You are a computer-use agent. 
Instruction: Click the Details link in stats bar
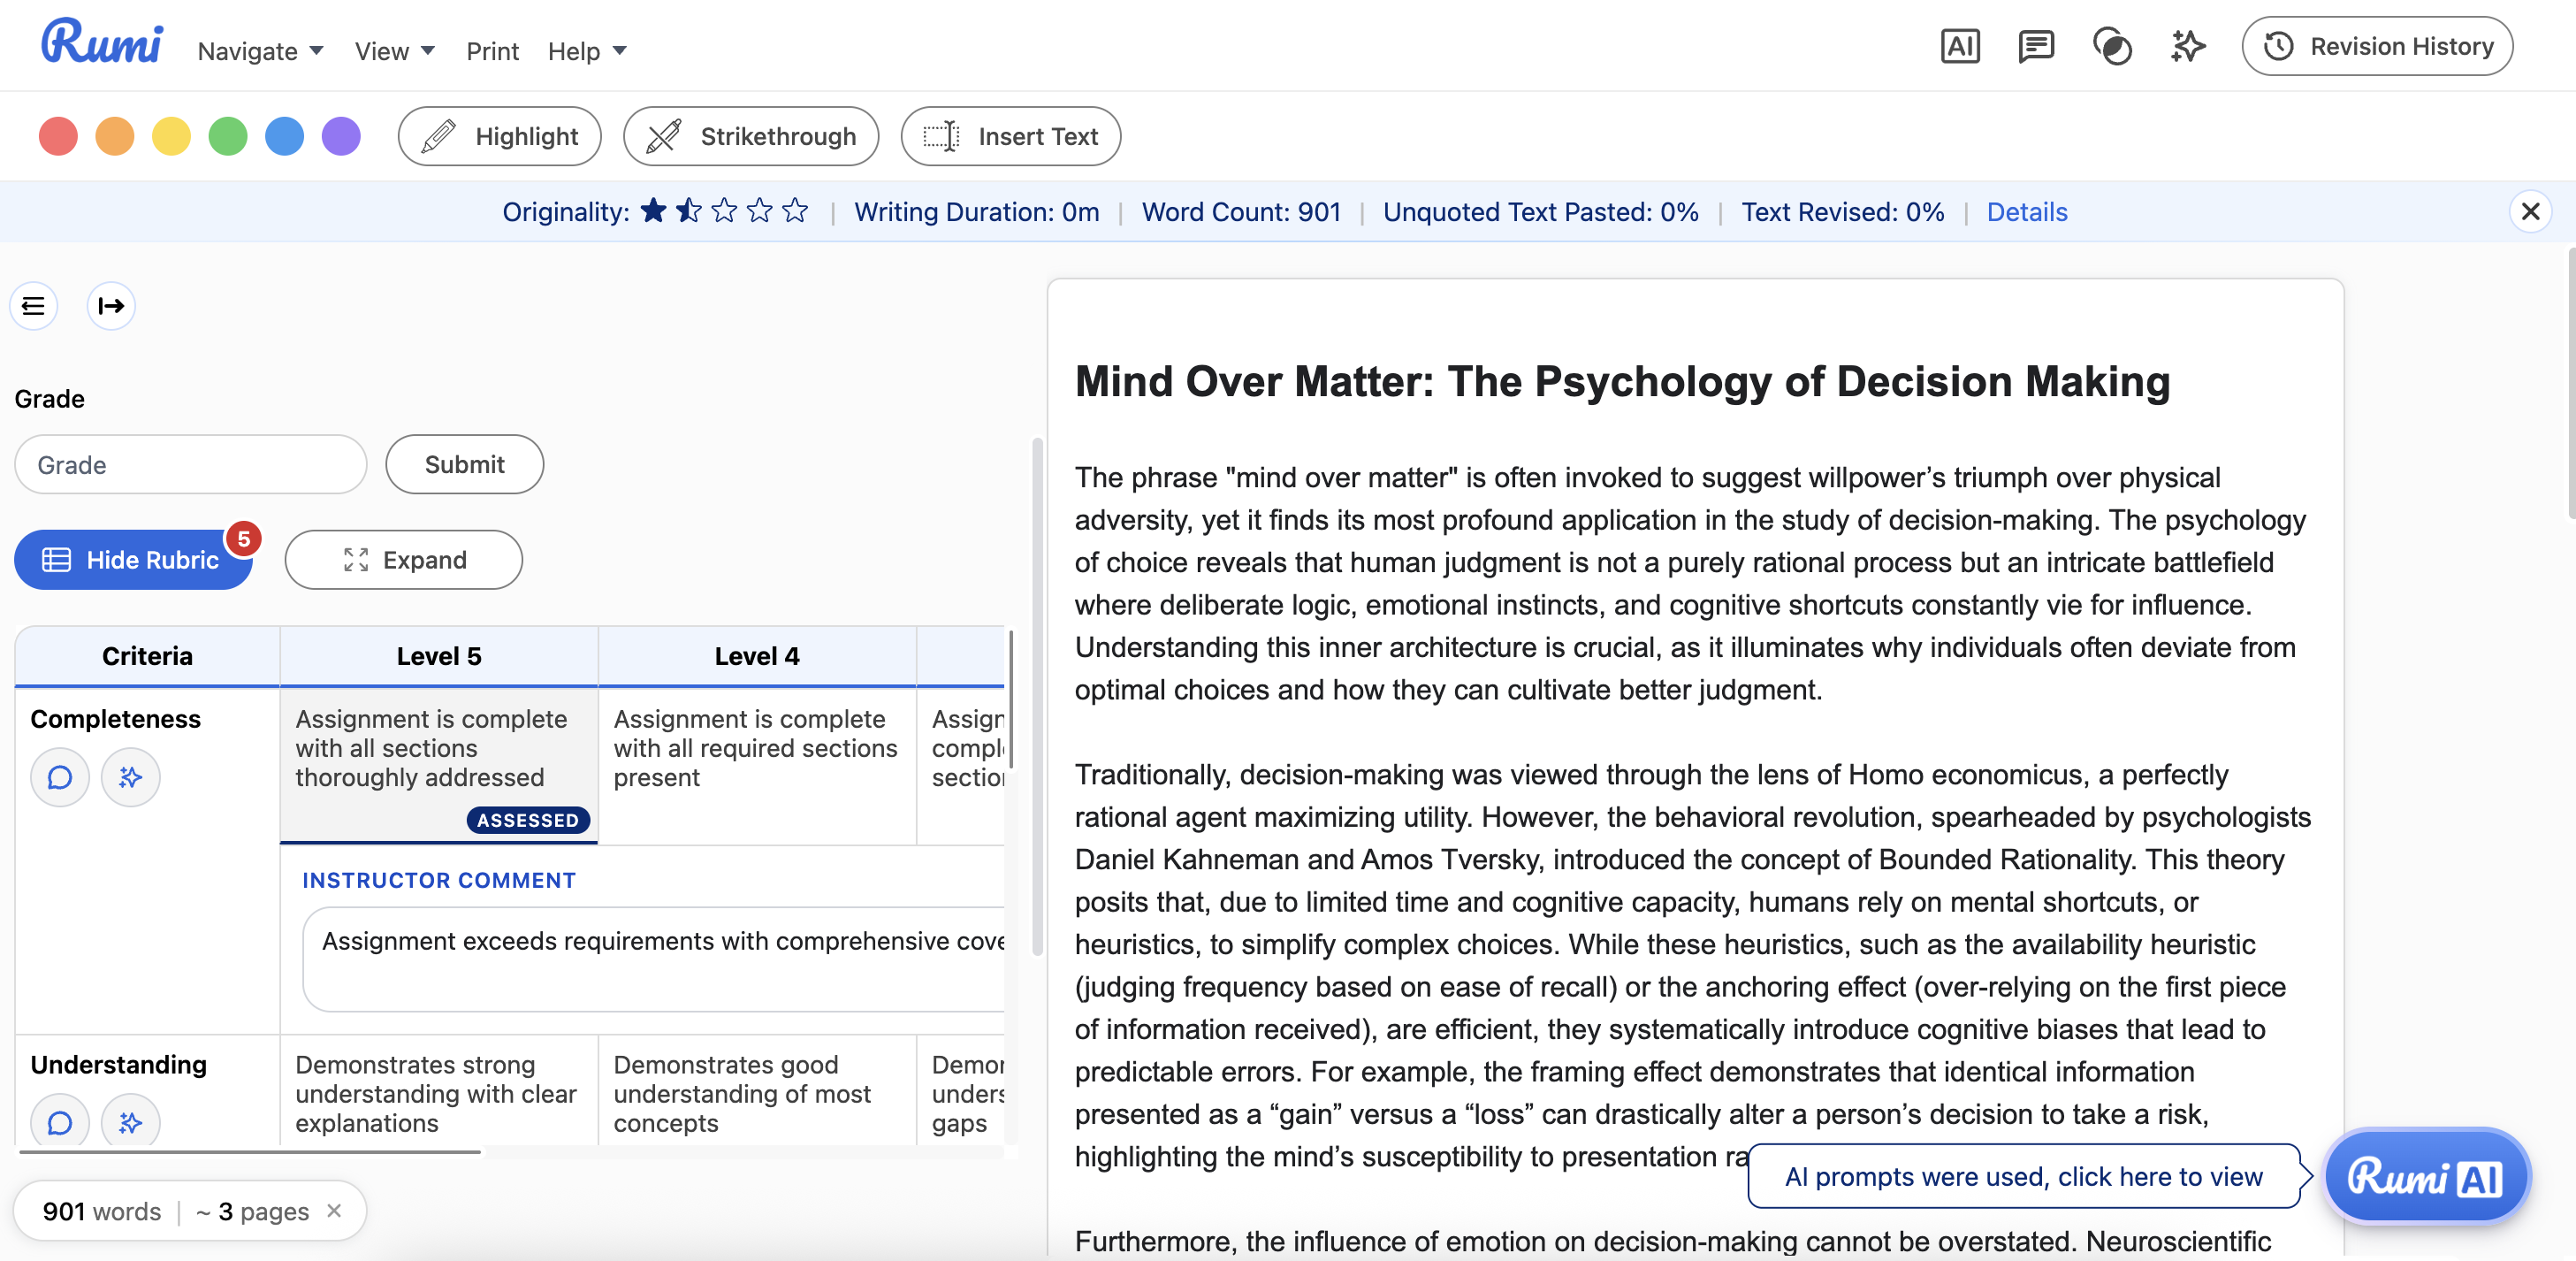click(2026, 212)
